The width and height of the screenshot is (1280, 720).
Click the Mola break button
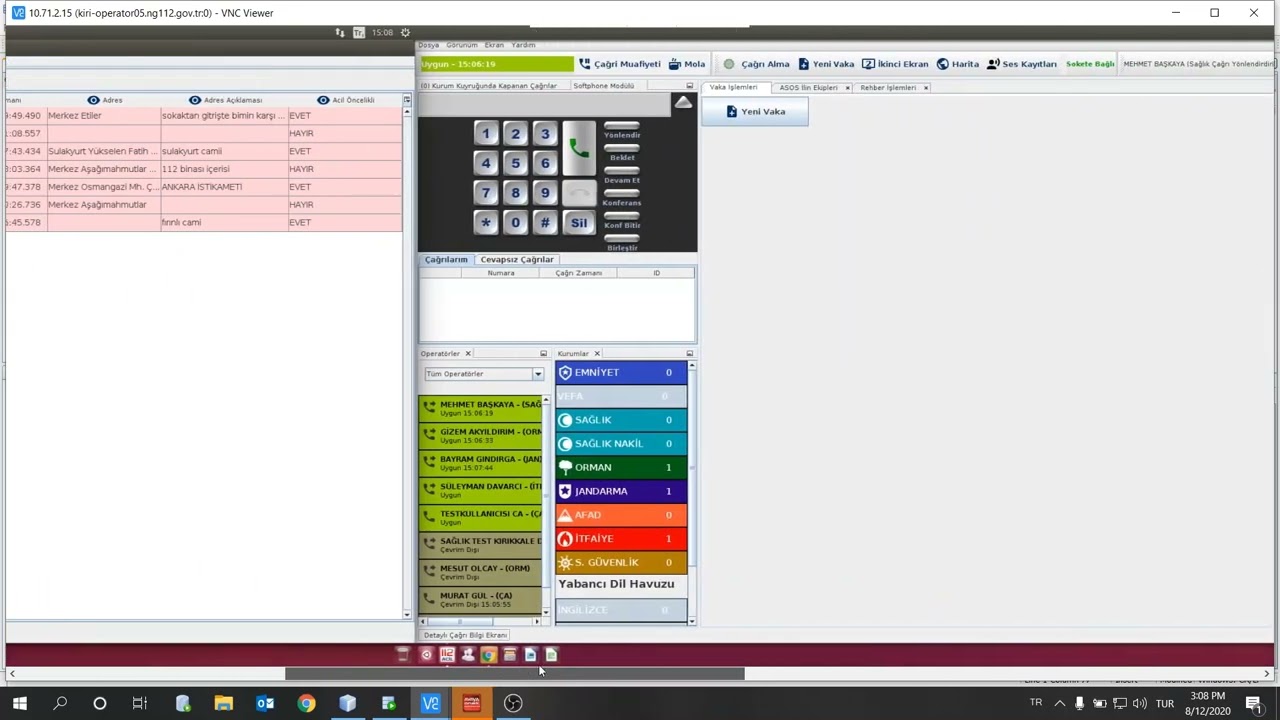[x=687, y=64]
